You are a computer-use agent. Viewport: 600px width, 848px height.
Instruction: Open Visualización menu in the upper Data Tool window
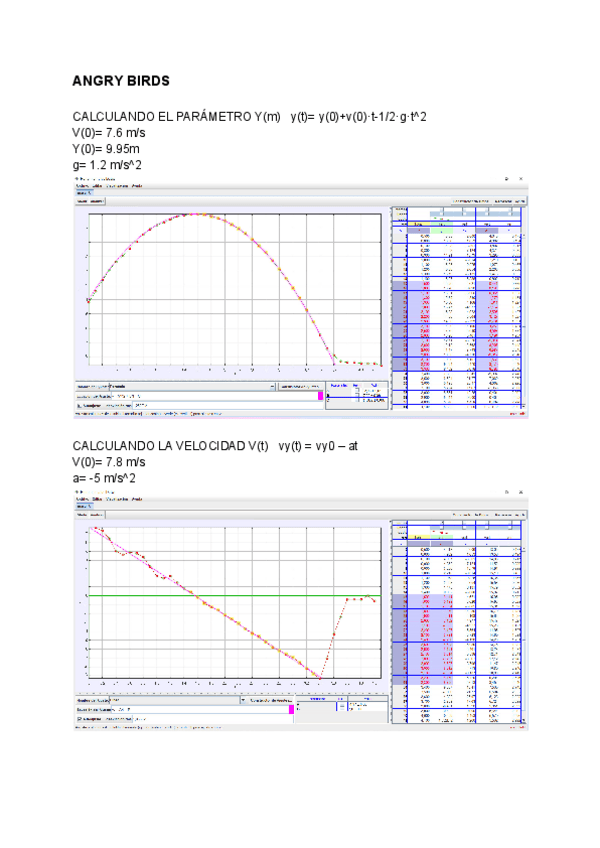[x=116, y=187]
